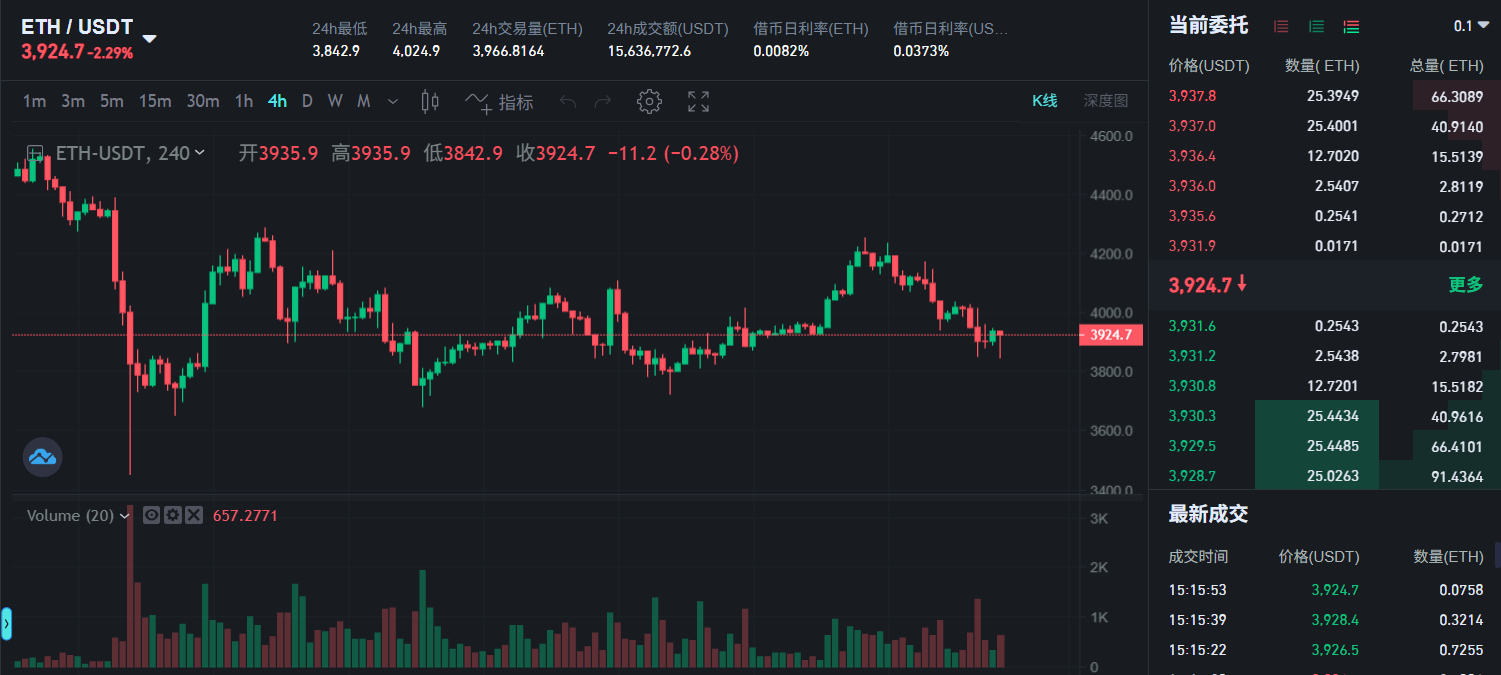Open the 0.1 price precision dropdown
The width and height of the screenshot is (1501, 675).
(1470, 26)
